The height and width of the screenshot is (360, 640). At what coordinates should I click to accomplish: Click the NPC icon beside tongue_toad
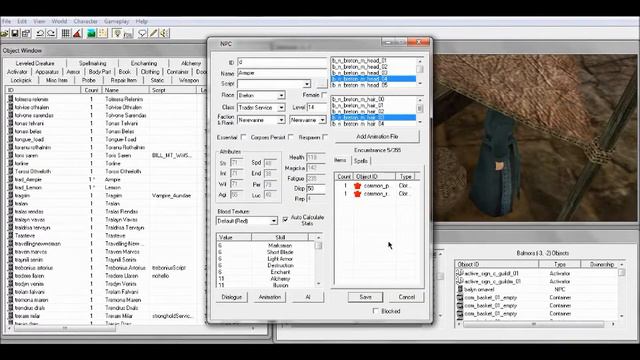[11, 139]
